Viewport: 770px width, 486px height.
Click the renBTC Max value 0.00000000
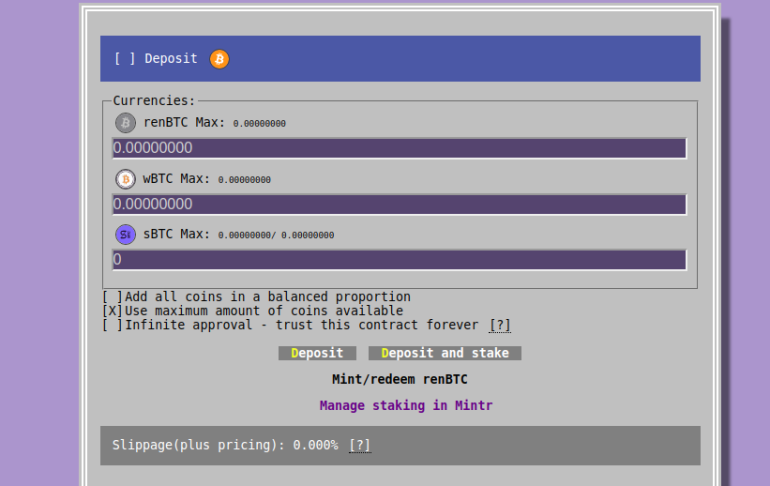point(260,124)
